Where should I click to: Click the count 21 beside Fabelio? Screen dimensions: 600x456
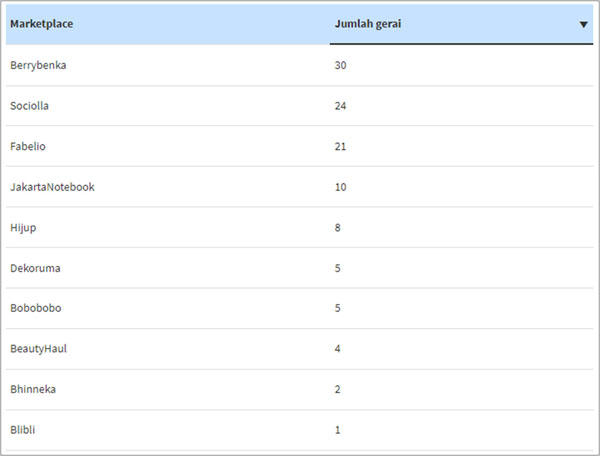340,146
